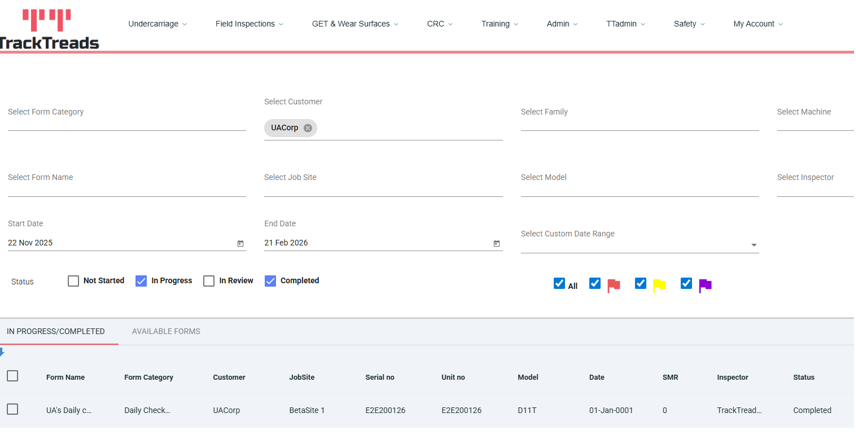Click the TrackTreads logo
This screenshot has width=856, height=433.
coord(49,29)
